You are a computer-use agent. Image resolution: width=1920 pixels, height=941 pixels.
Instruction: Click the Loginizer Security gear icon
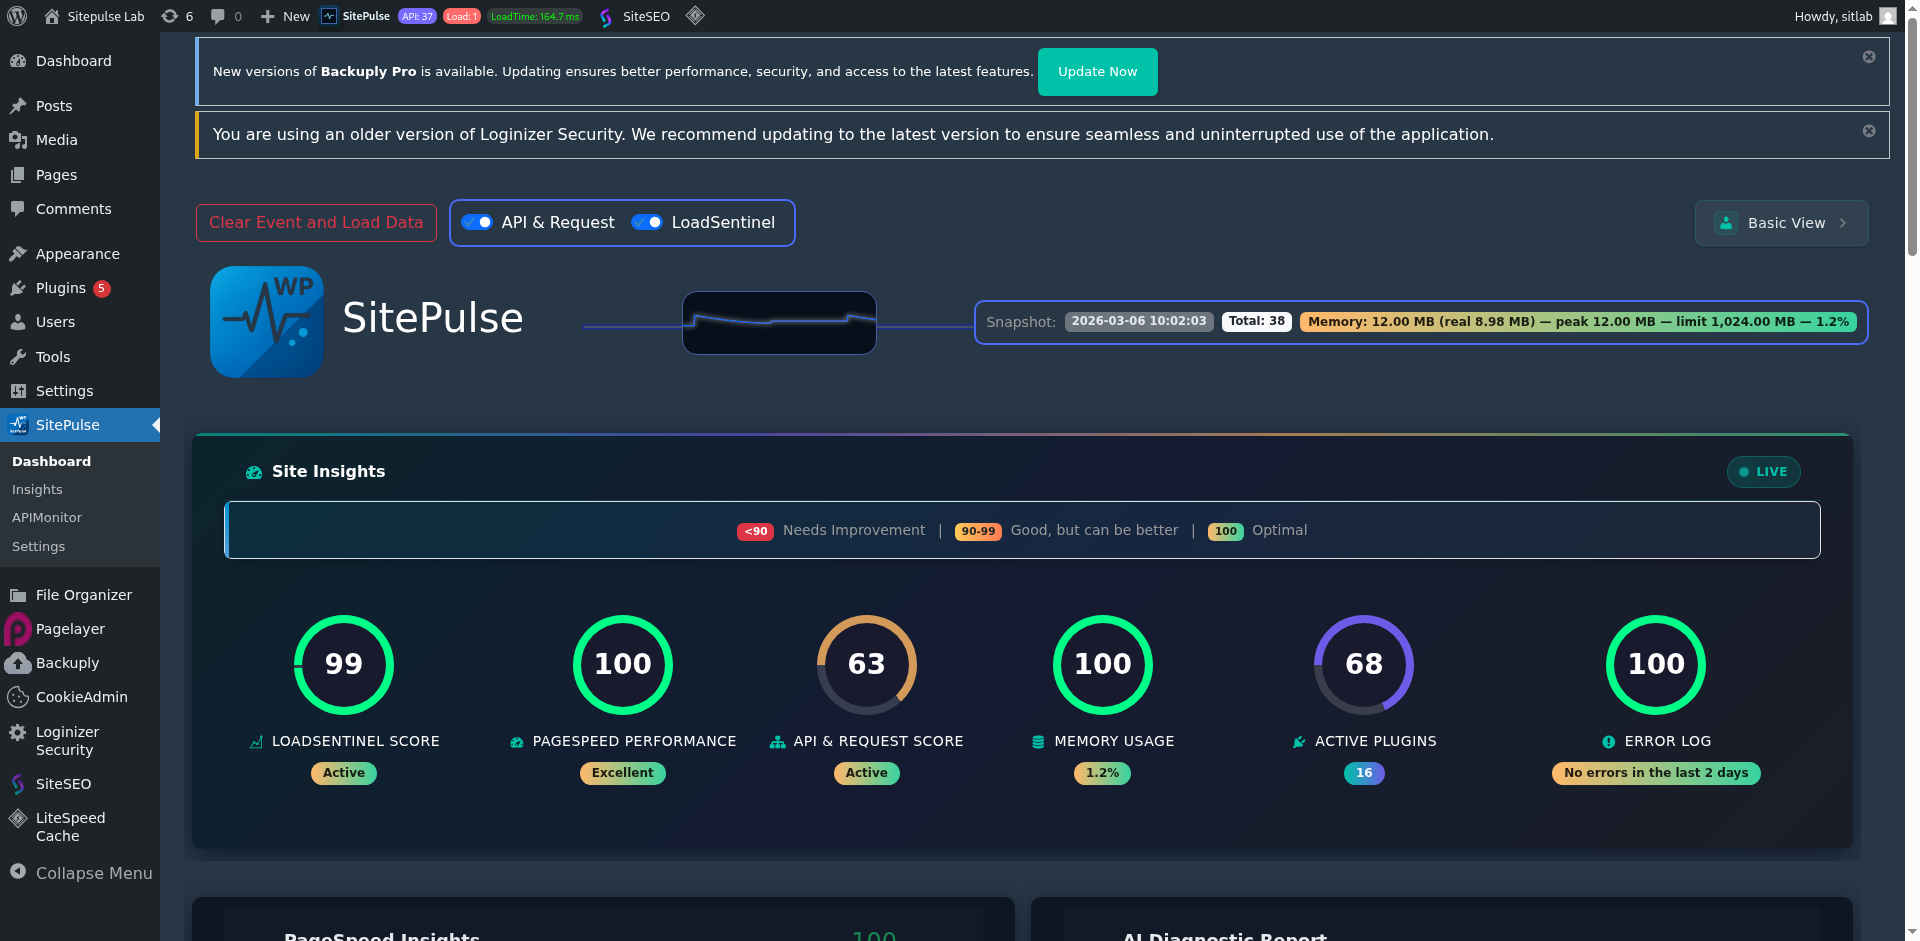tap(18, 732)
